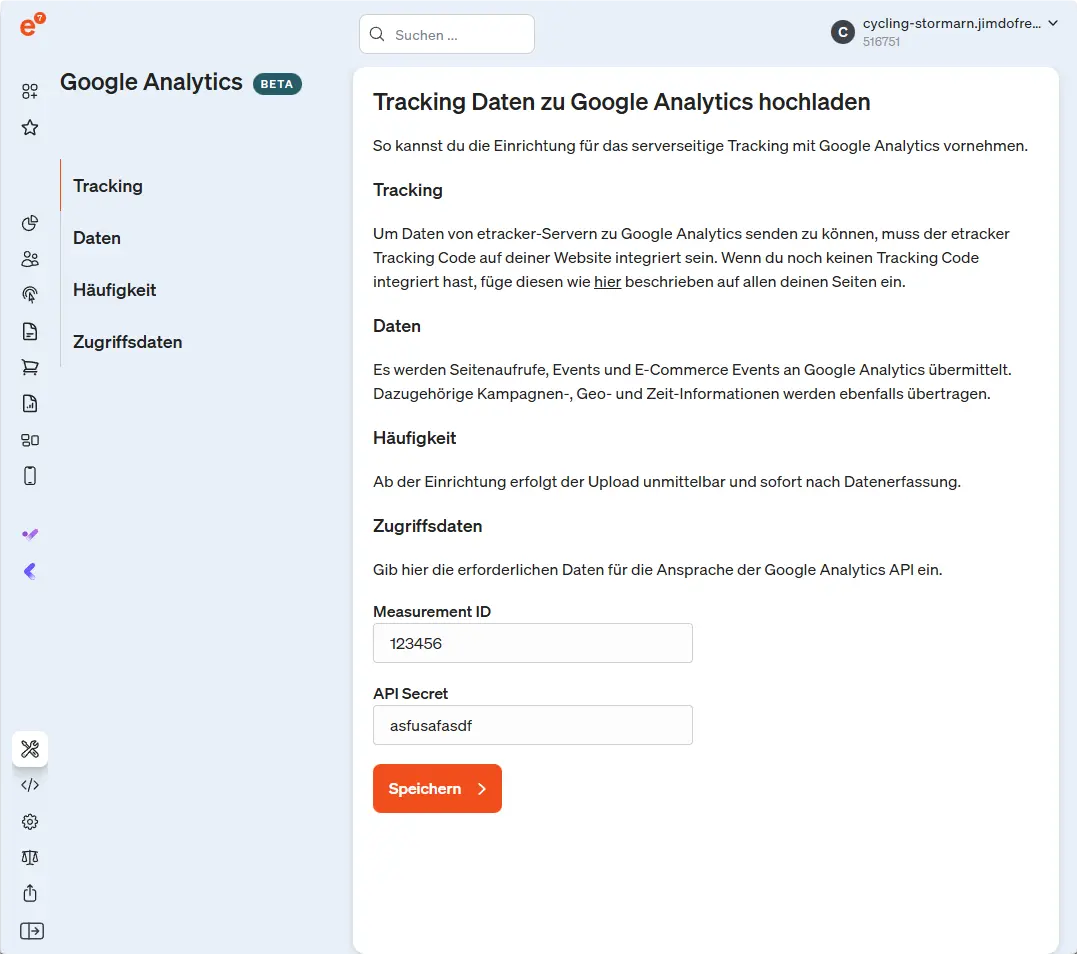1077x954 pixels.
Task: Expand the sidebar panel toggle icon
Action: point(31,931)
